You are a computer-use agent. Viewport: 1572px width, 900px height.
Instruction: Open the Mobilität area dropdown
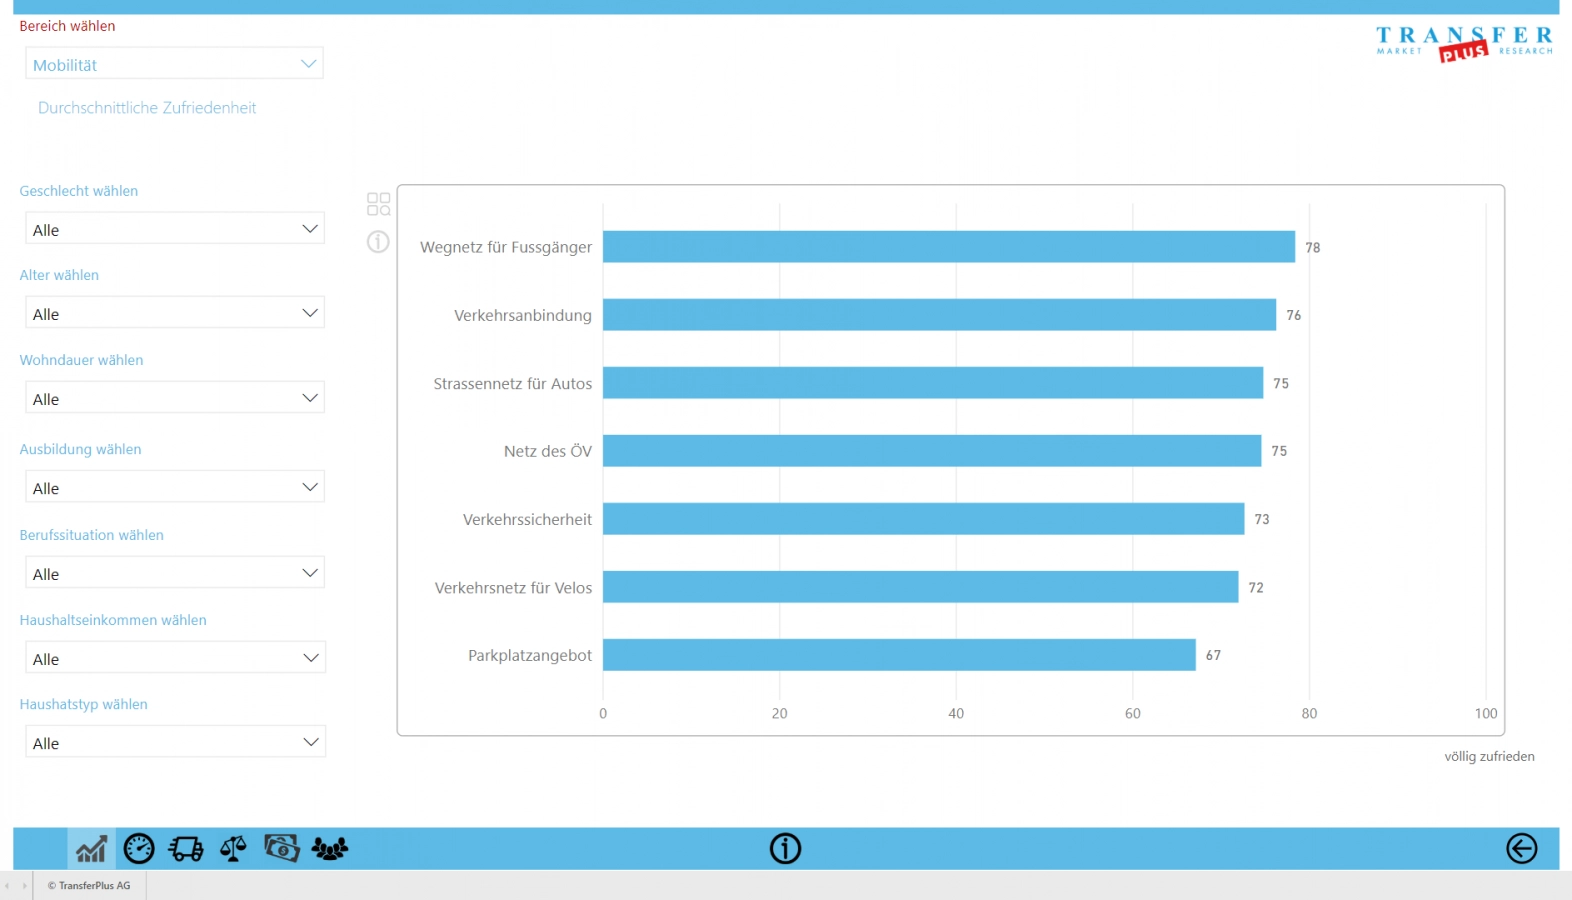click(174, 64)
